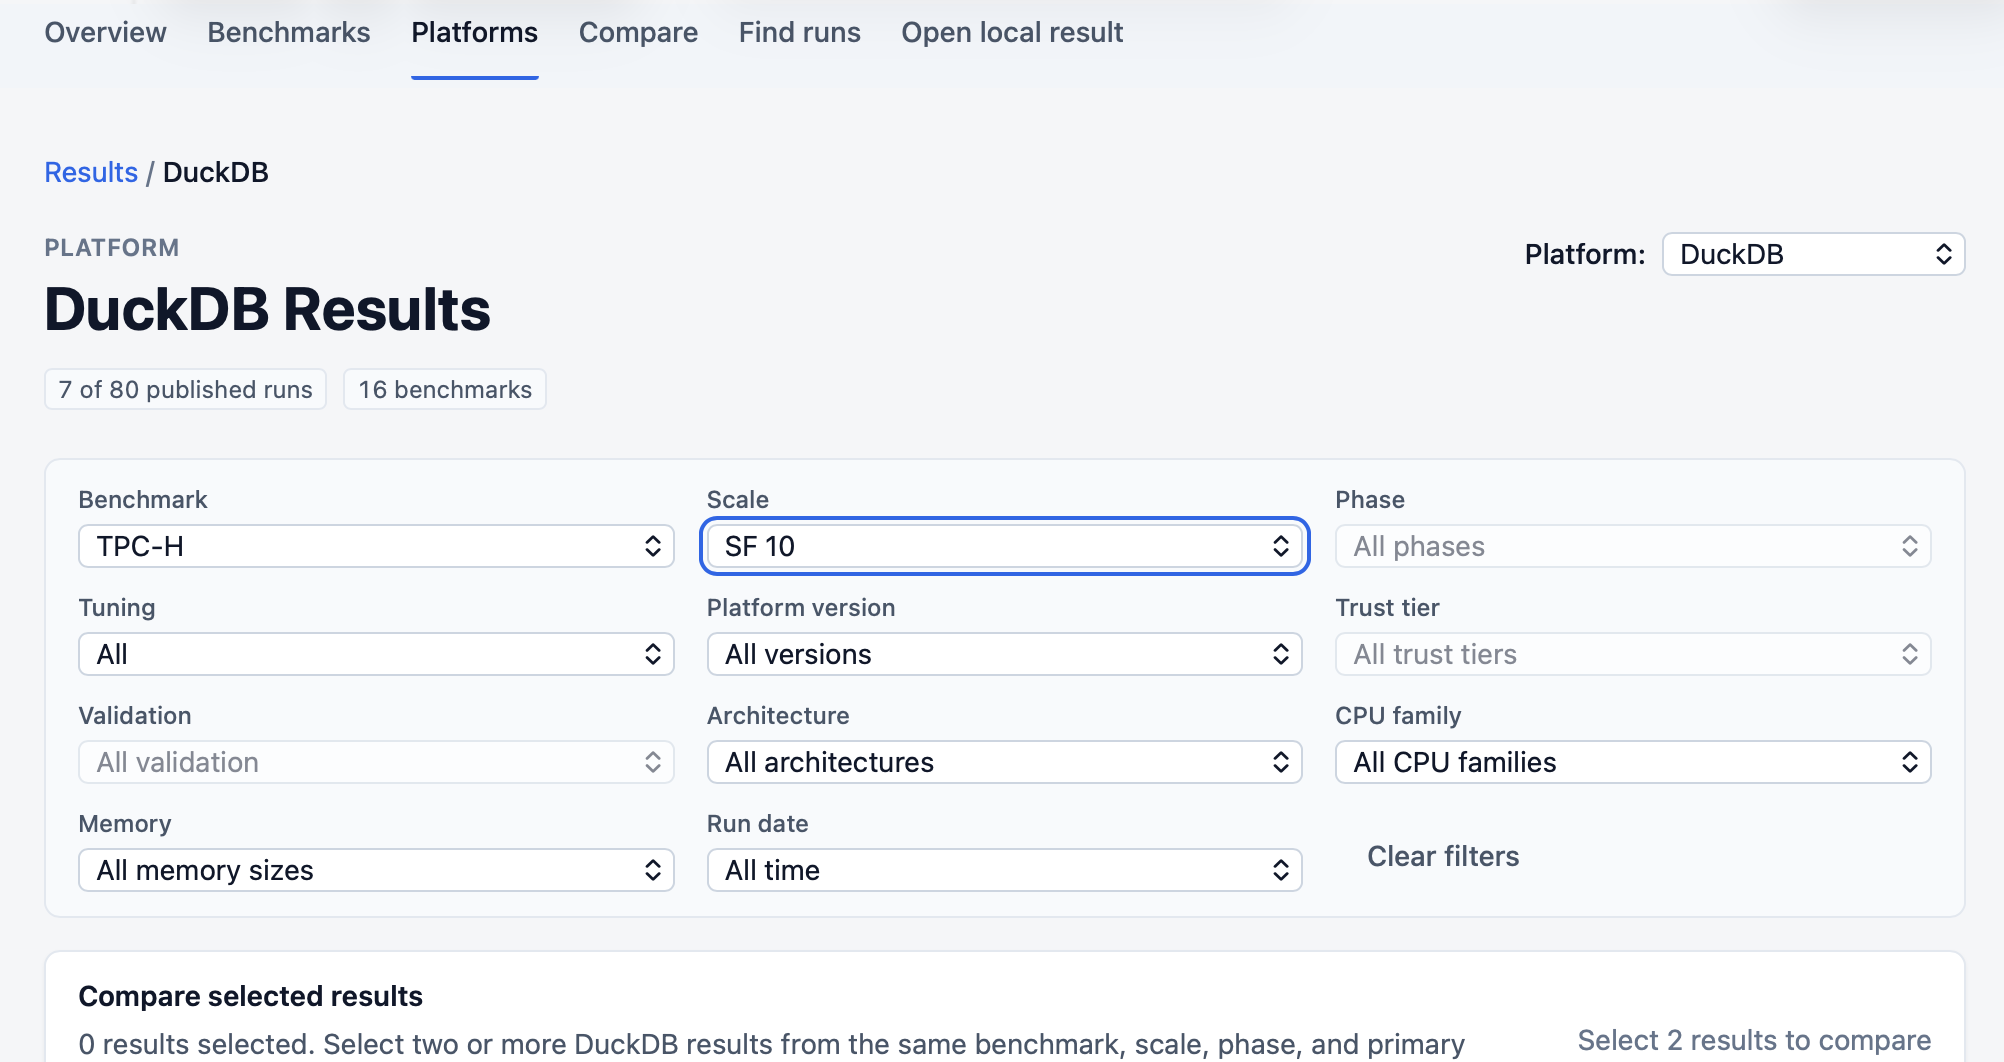Click the 16 benchmarks badge
2004x1062 pixels.
point(445,389)
